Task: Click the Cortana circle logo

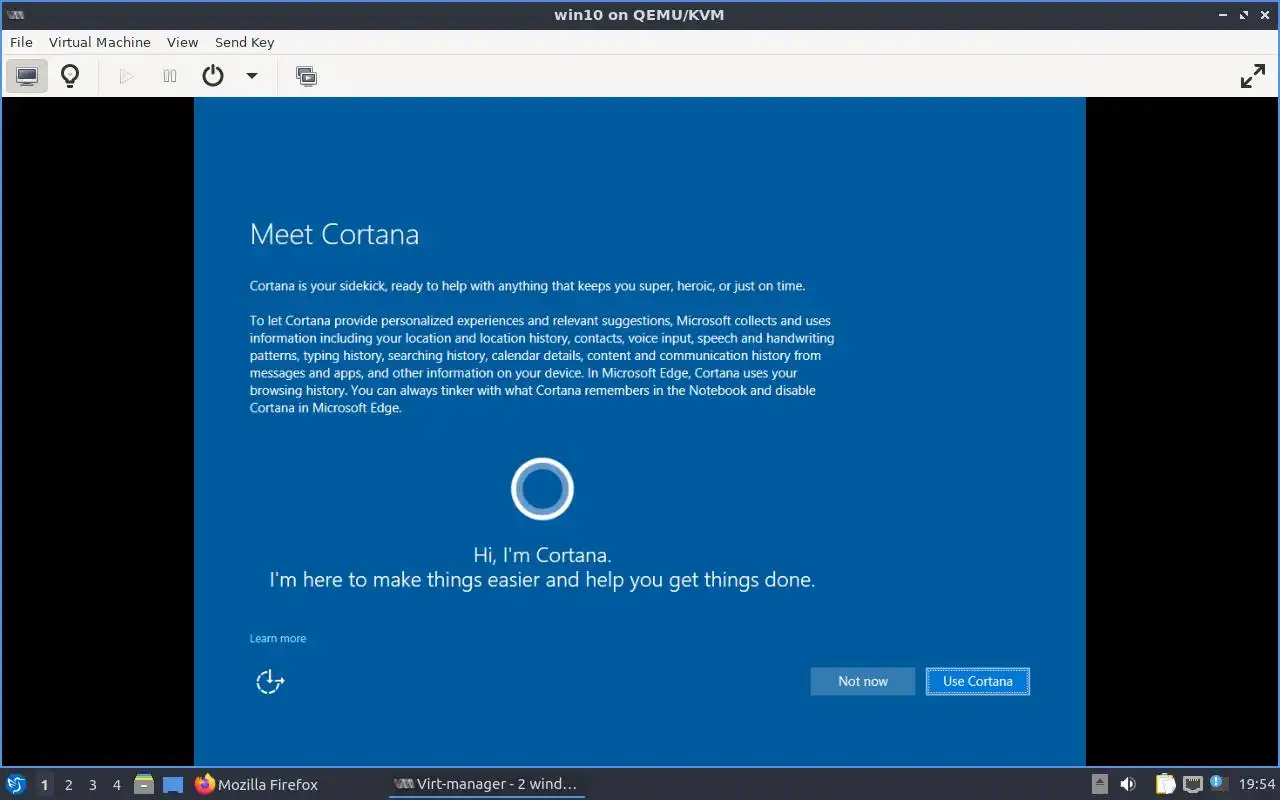Action: click(x=542, y=489)
